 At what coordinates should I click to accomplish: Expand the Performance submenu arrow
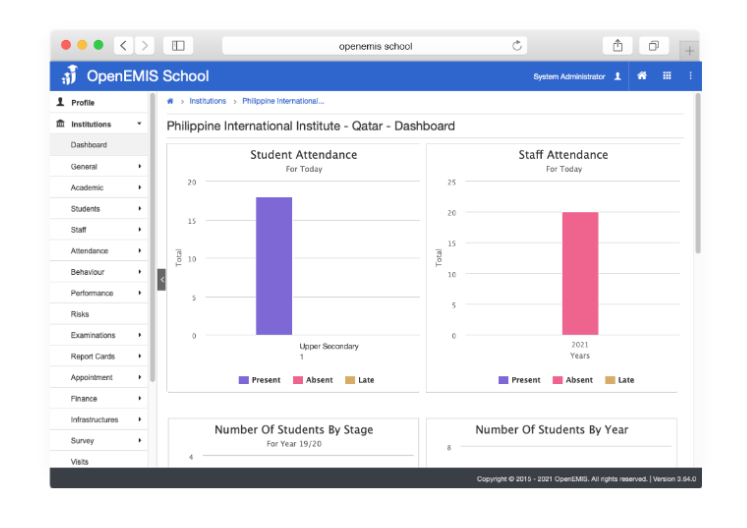pyautogui.click(x=140, y=293)
